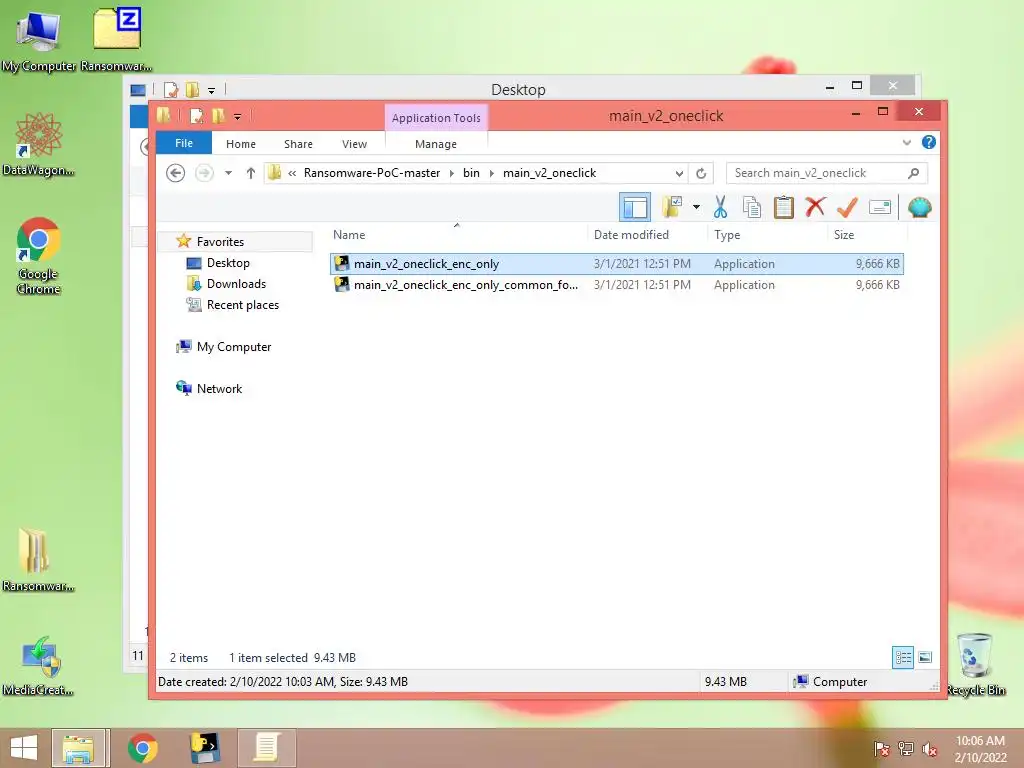Open Customize Quick Access Toolbar dropdown
The height and width of the screenshot is (768, 1024).
coord(238,117)
